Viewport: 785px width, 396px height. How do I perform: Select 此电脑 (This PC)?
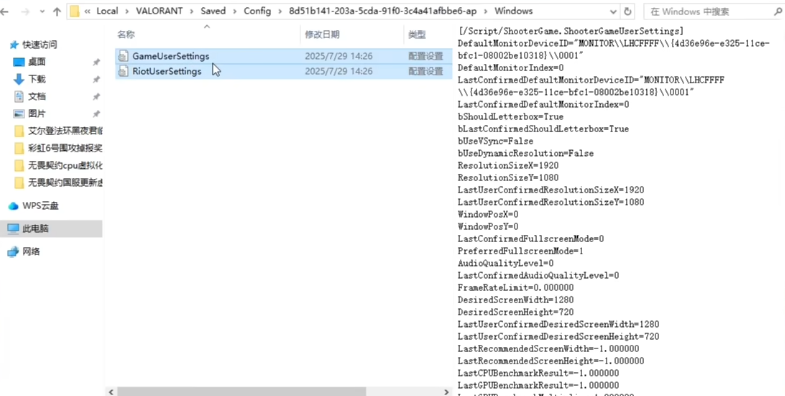51,229
